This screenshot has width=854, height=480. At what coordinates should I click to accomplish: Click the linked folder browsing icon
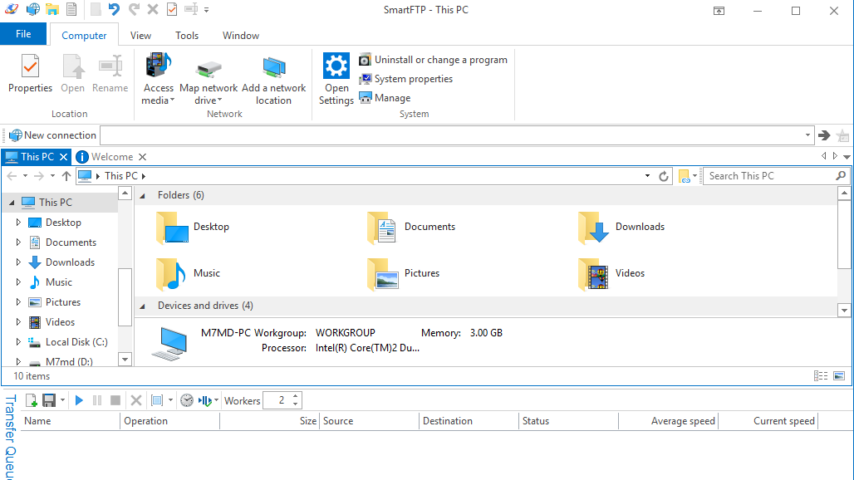685,176
